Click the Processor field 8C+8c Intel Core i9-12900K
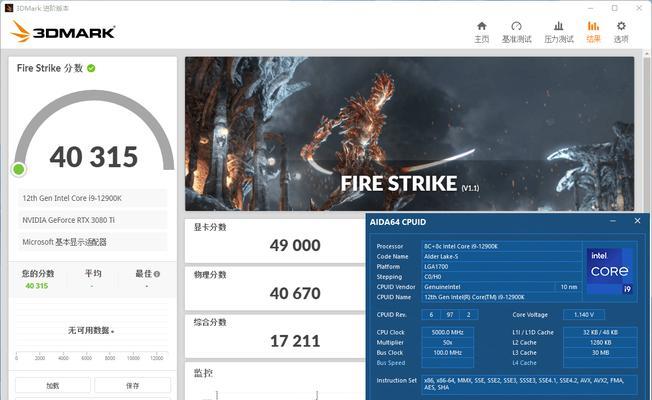The height and width of the screenshot is (400, 652). click(x=501, y=246)
